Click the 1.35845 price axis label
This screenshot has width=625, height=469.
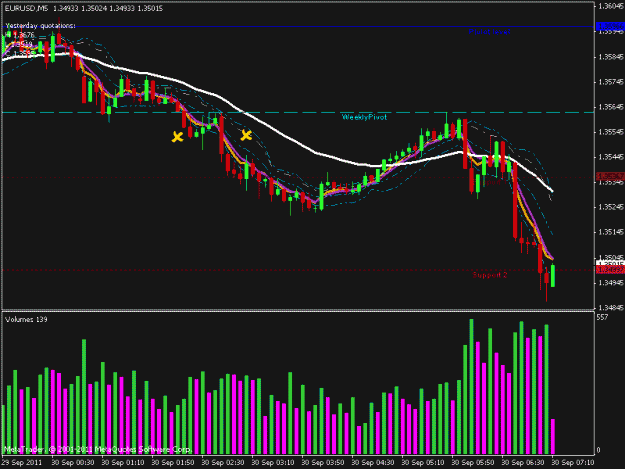(611, 57)
